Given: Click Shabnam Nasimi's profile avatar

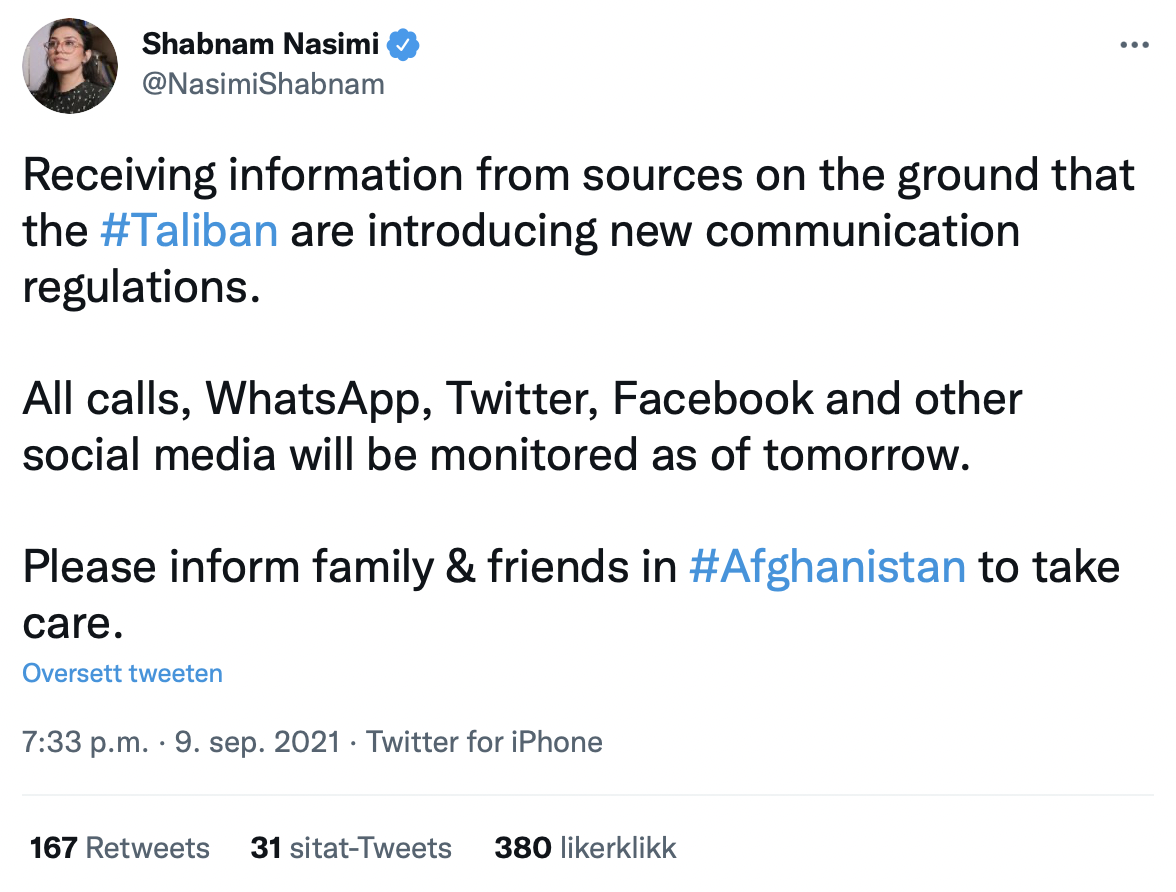Looking at the screenshot, I should point(70,65).
